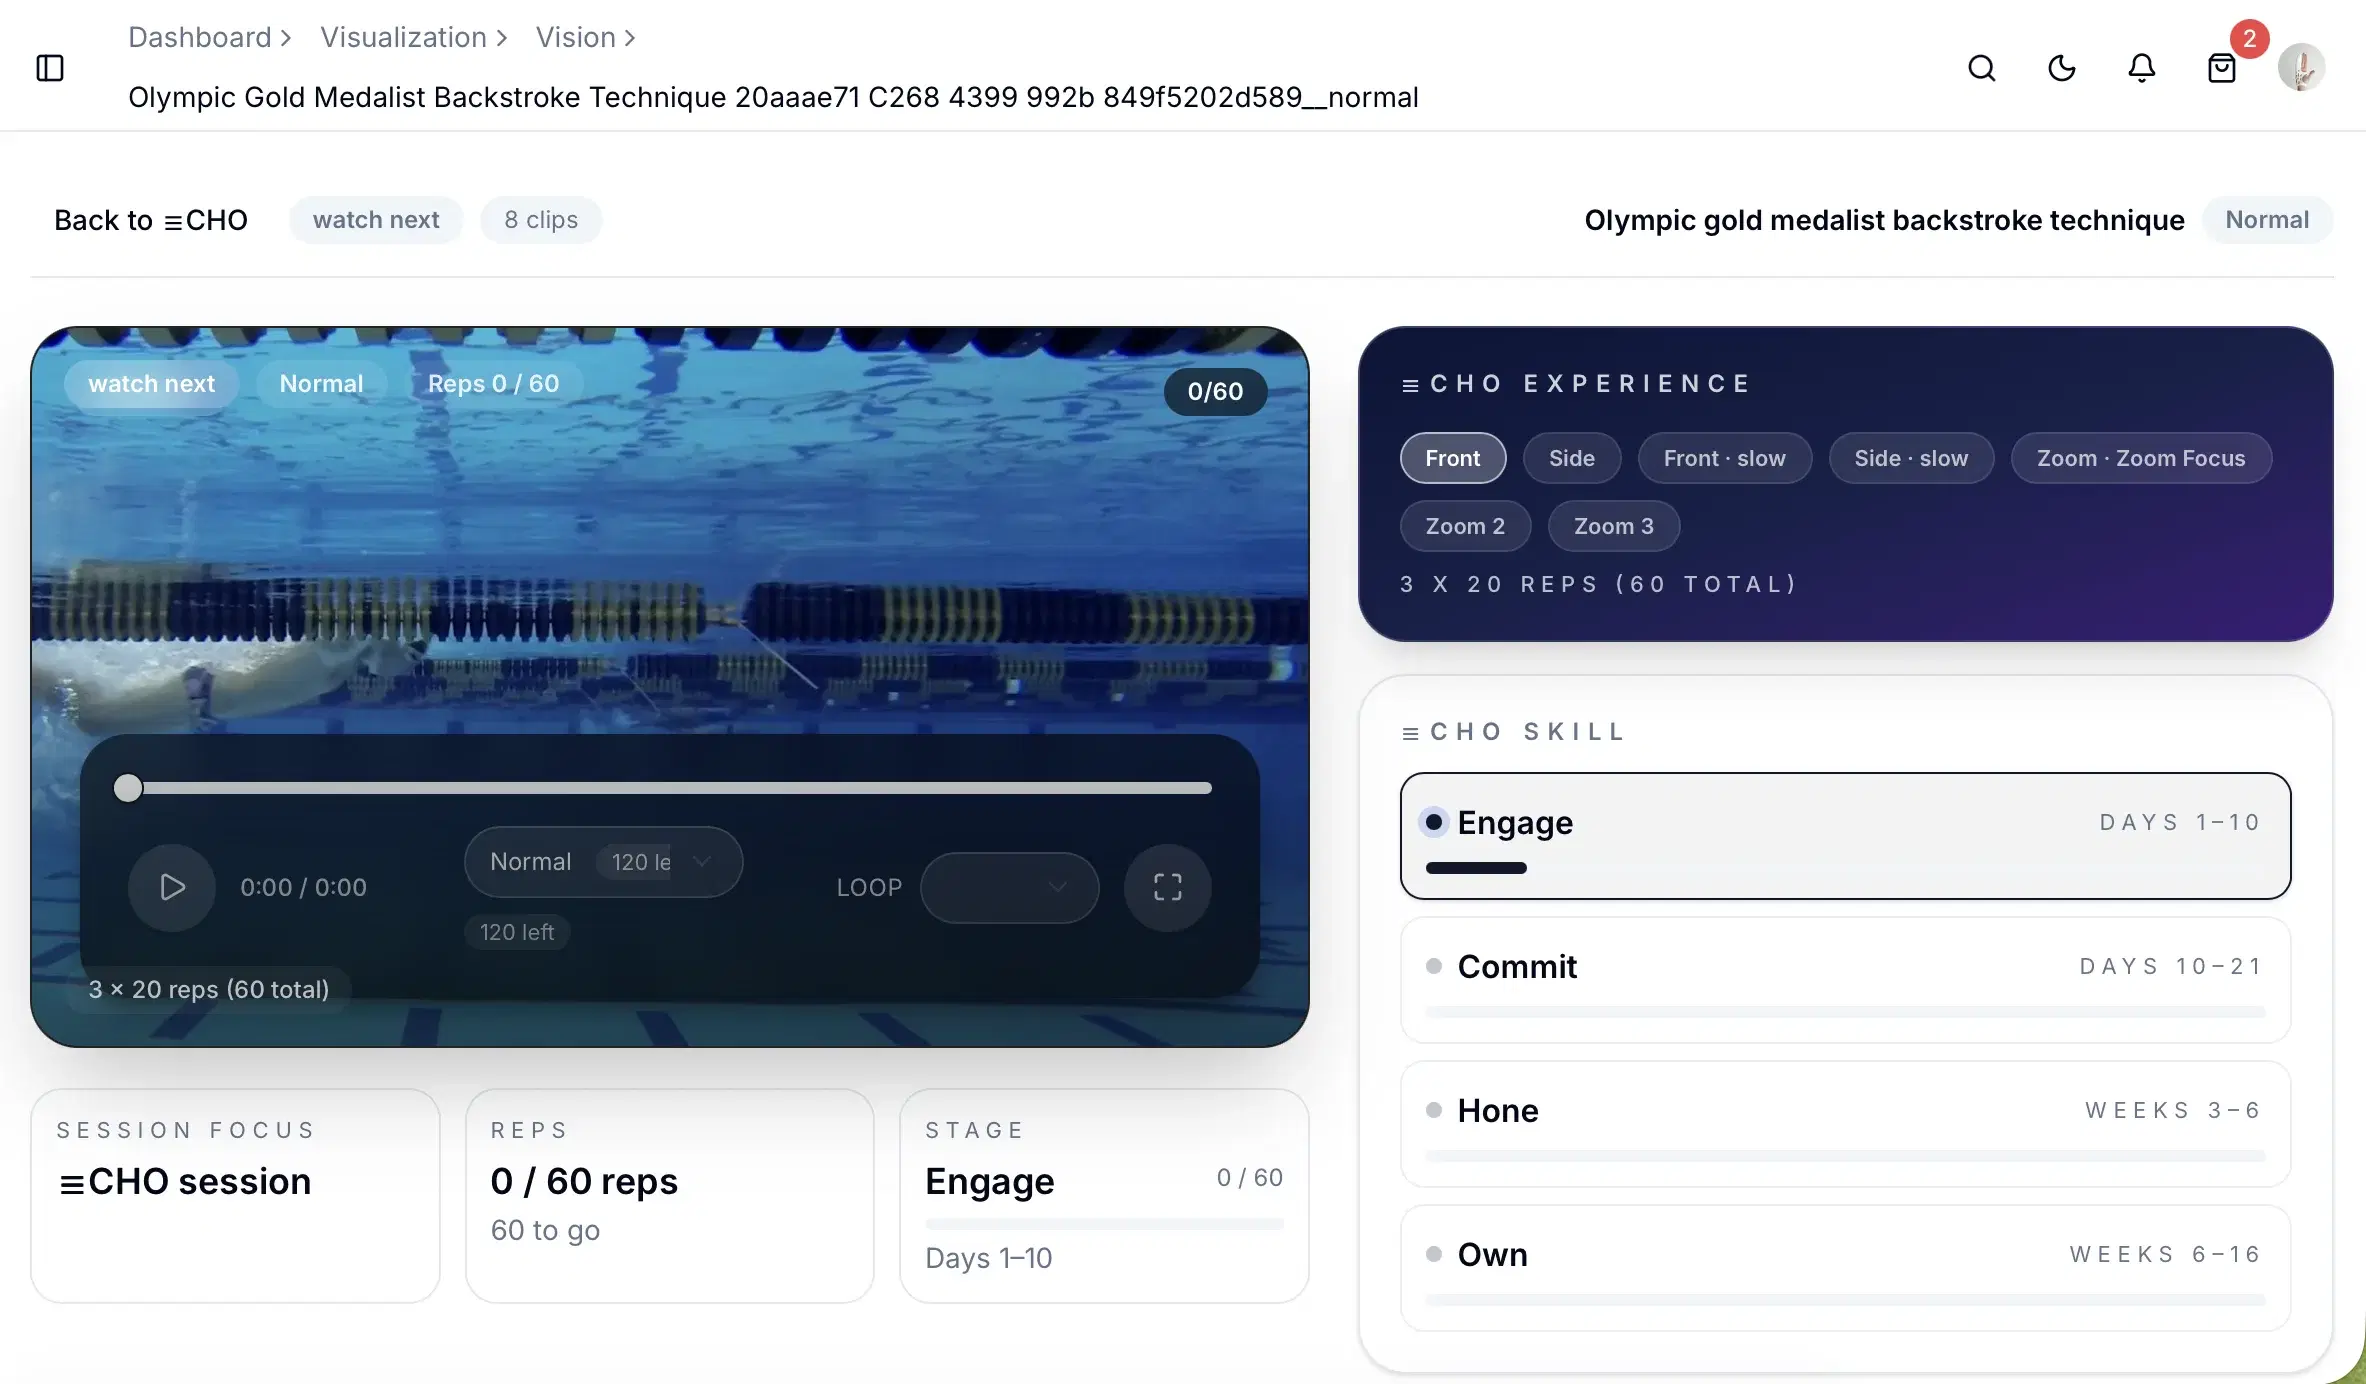
Task: Click the video progress slider handle
Action: coord(128,788)
